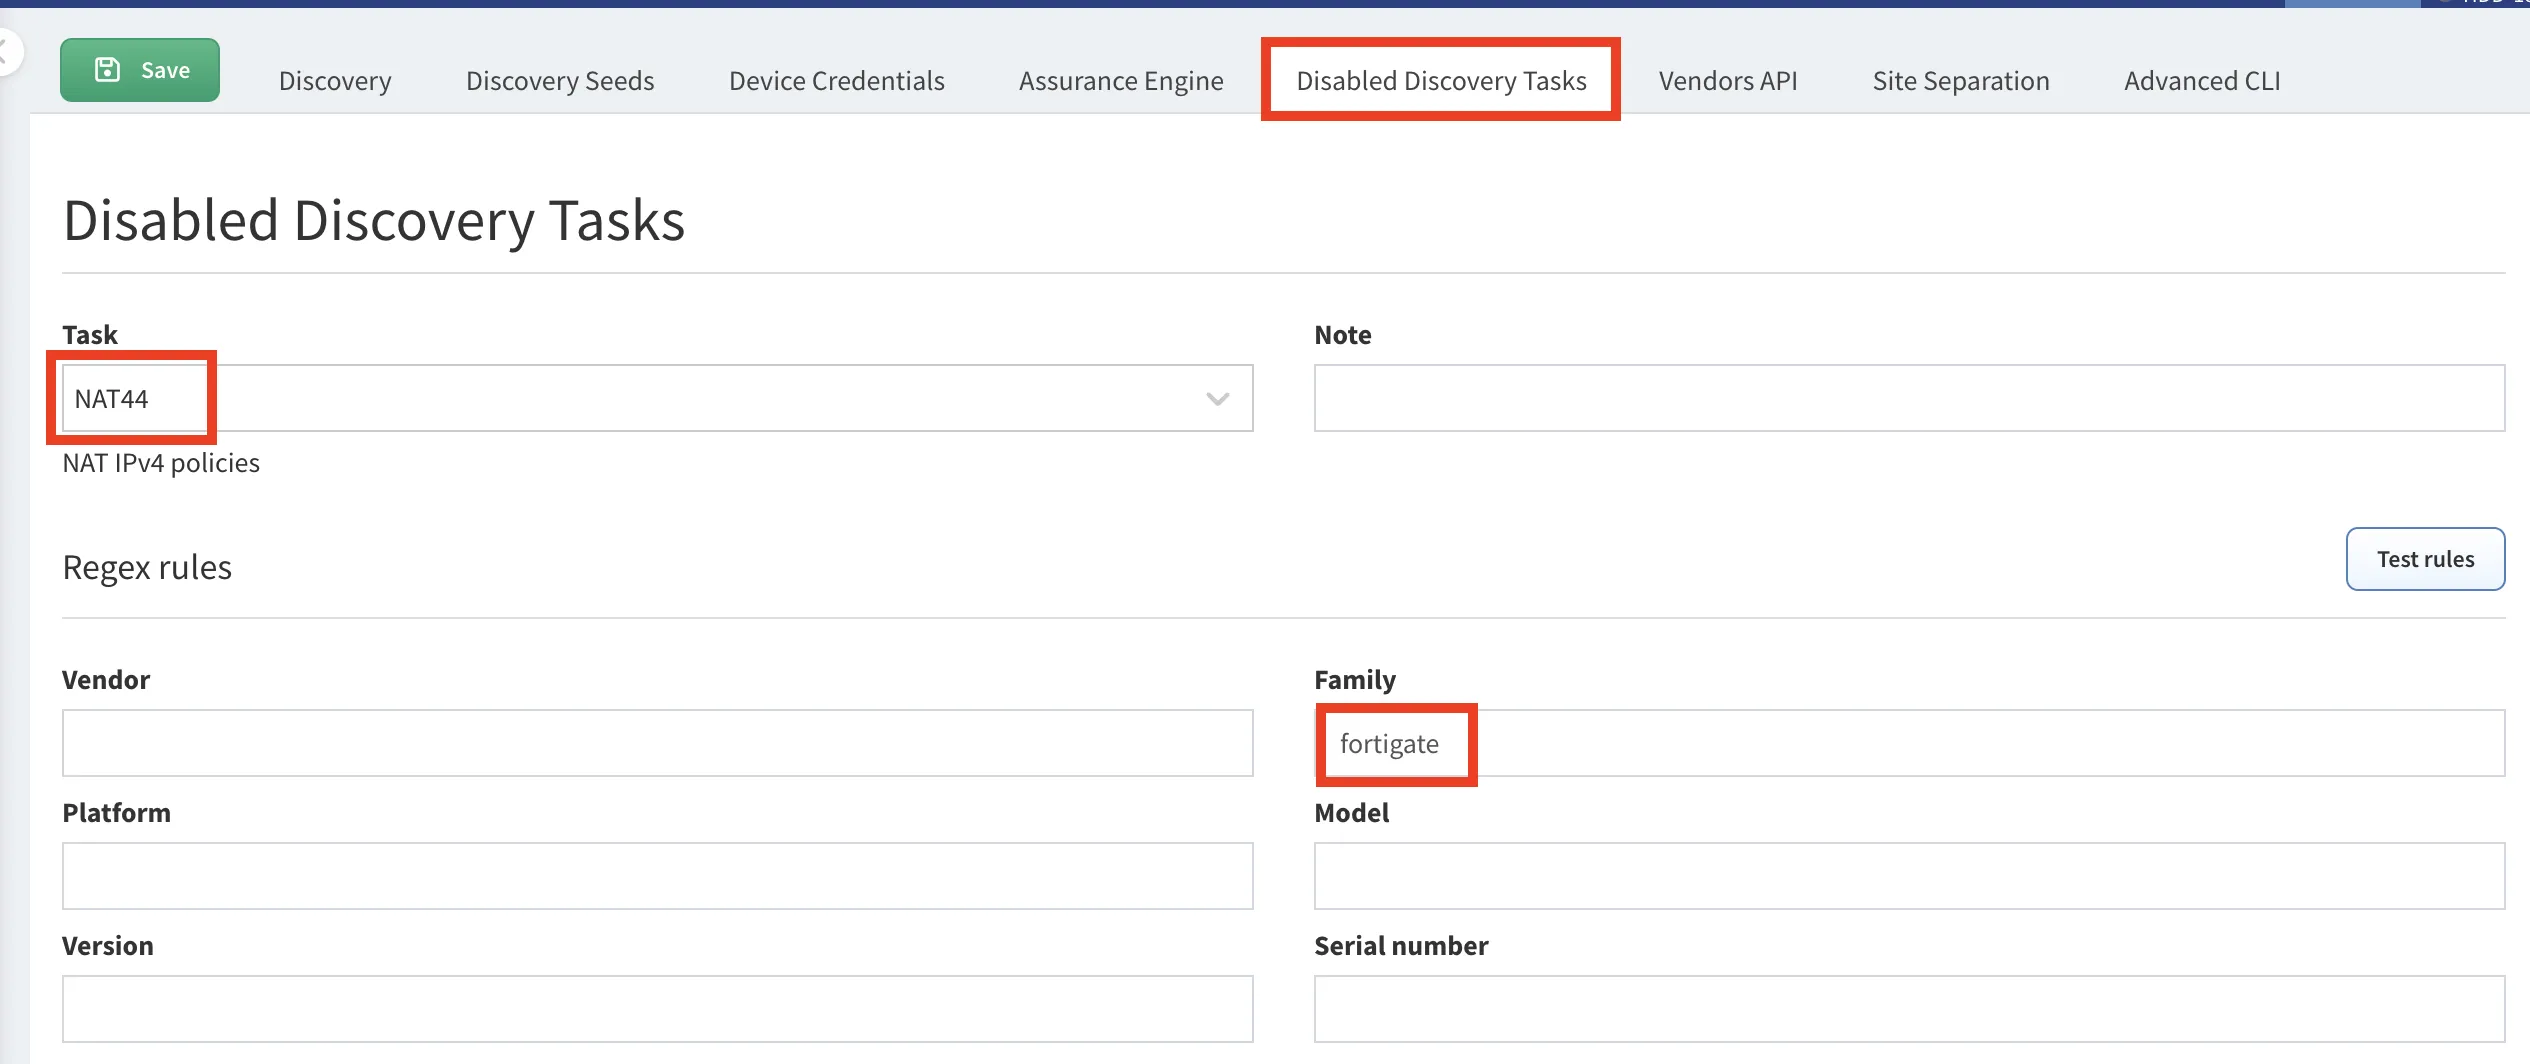2530x1064 pixels.
Task: Click inside the Note field
Action: [1910, 398]
